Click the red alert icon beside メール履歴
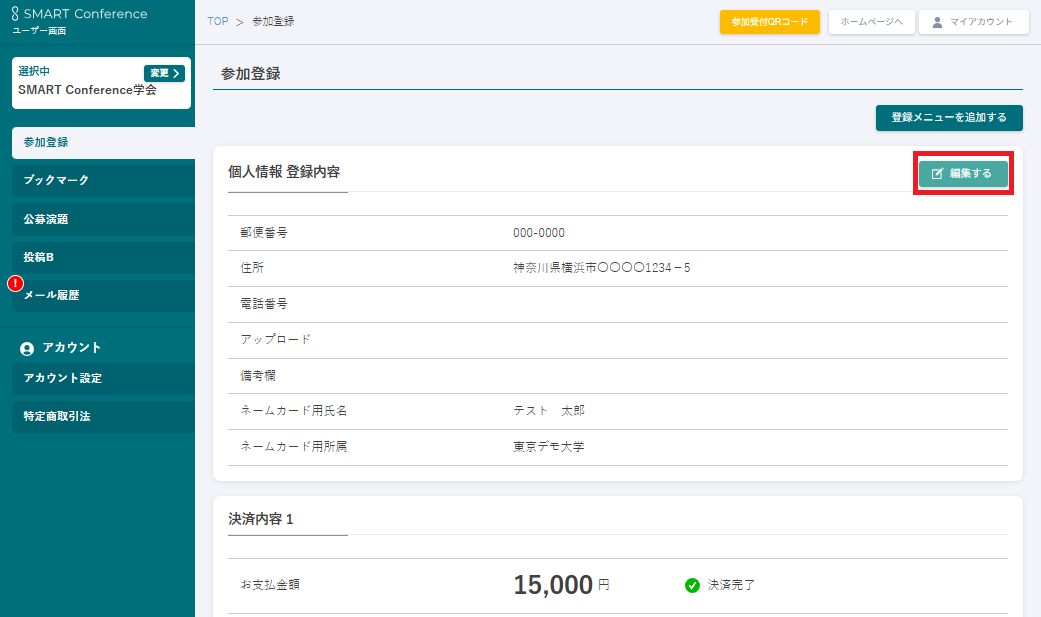The width and height of the screenshot is (1041, 617). (15, 284)
